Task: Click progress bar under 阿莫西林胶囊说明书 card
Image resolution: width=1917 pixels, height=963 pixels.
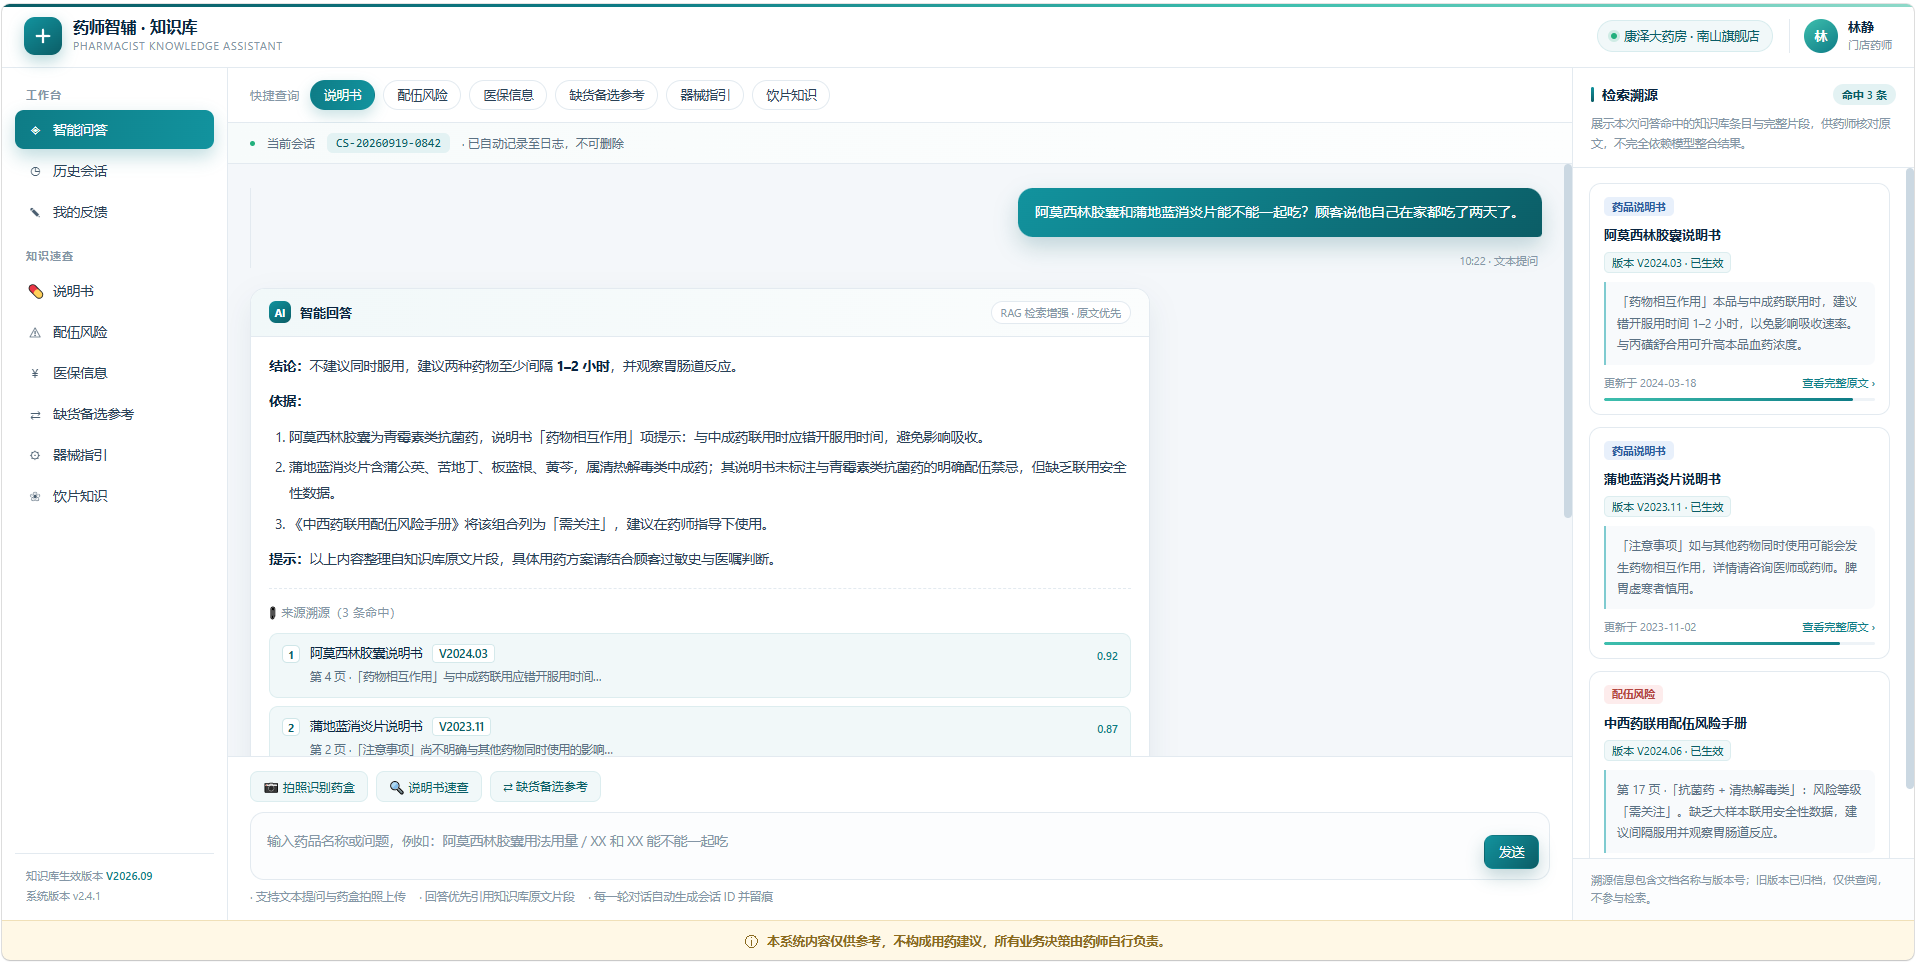Action: [x=1739, y=399]
